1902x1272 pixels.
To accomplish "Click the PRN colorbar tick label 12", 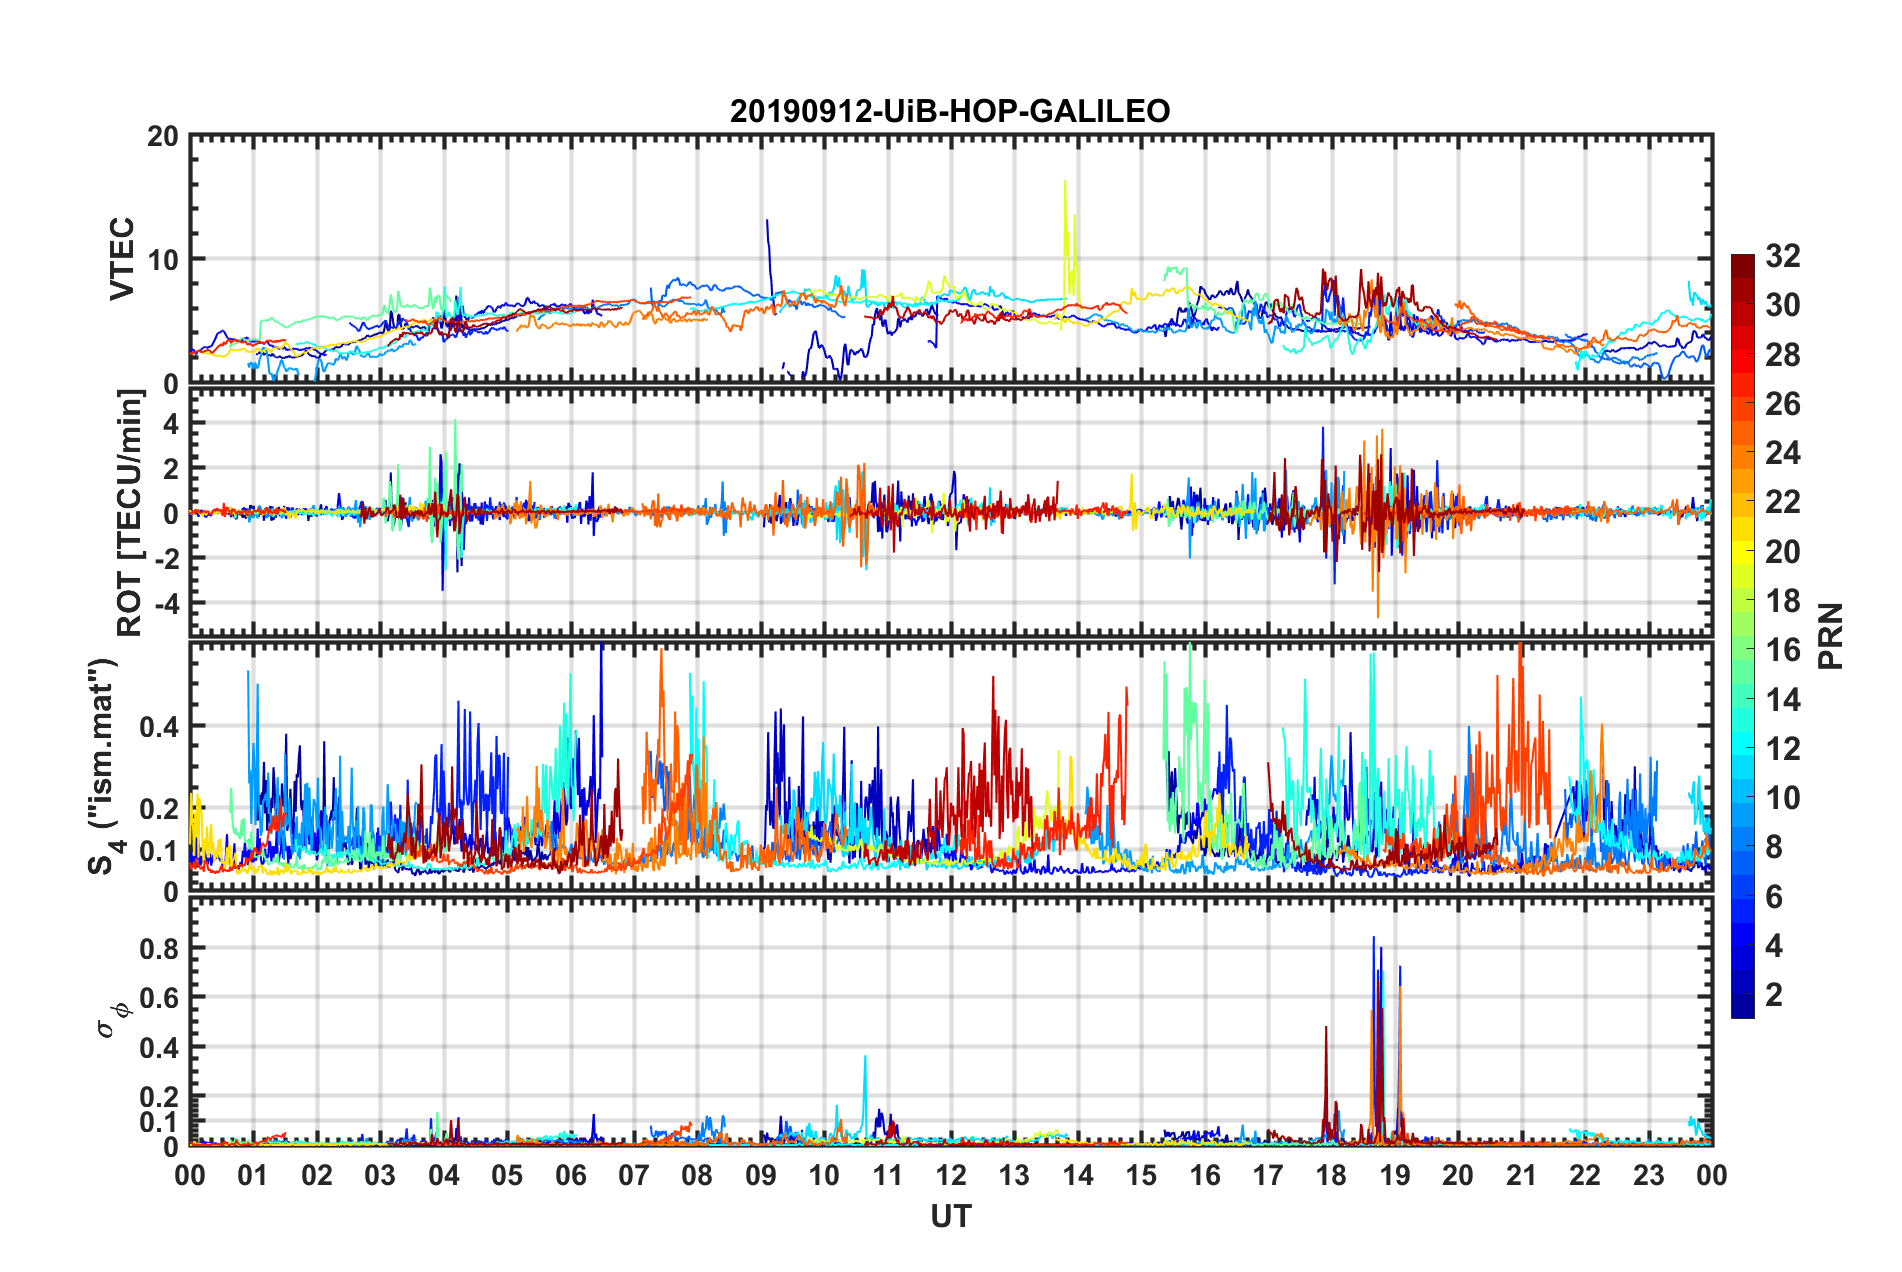I will 1782,749.
